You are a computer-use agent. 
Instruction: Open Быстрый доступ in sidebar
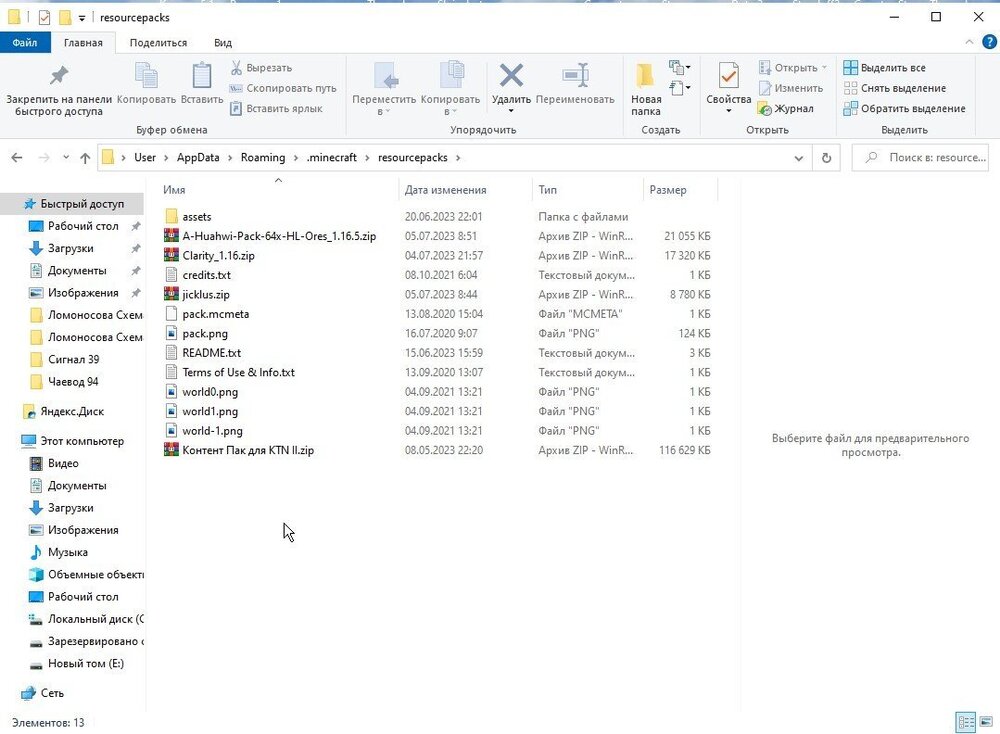tap(82, 204)
